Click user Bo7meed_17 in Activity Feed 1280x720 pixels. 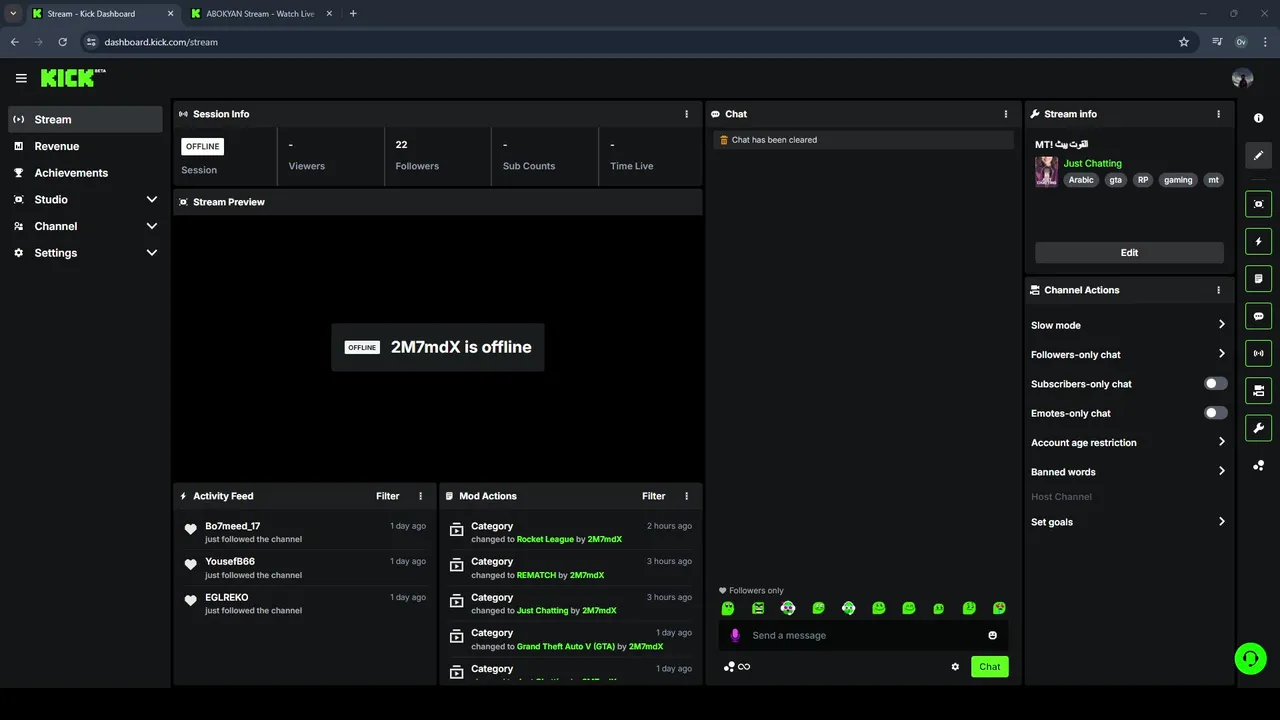pos(232,526)
